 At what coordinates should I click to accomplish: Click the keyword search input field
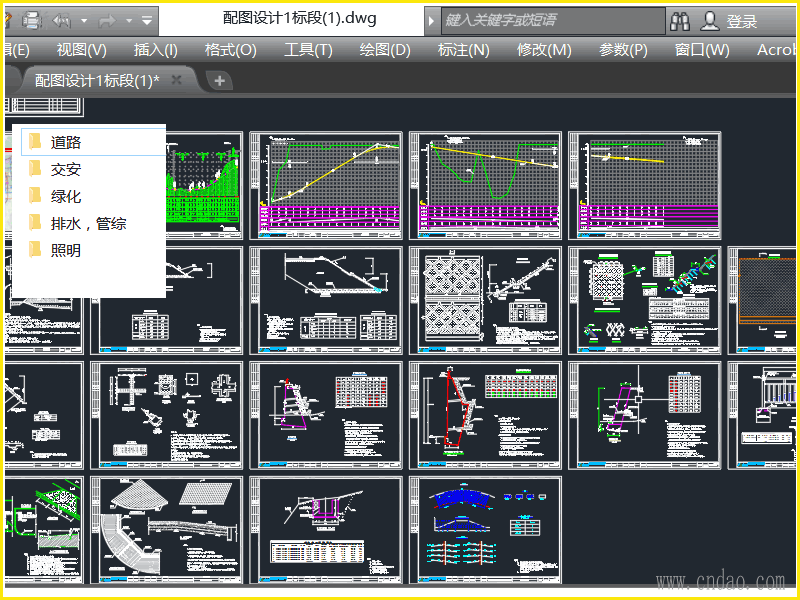click(553, 20)
